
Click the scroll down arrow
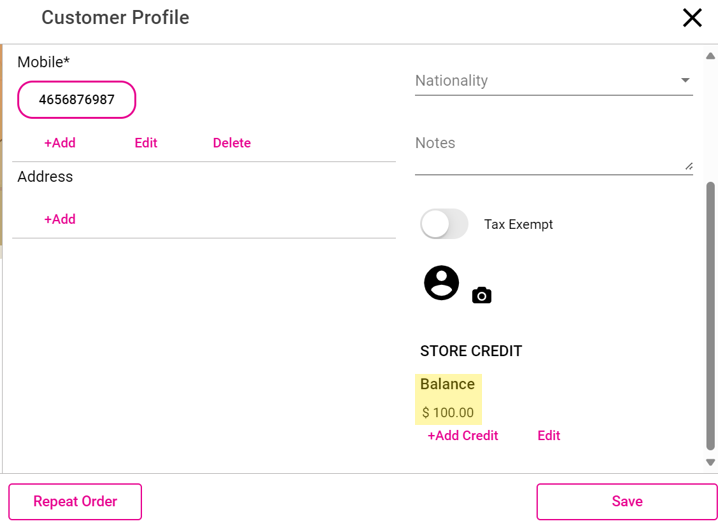click(x=711, y=462)
